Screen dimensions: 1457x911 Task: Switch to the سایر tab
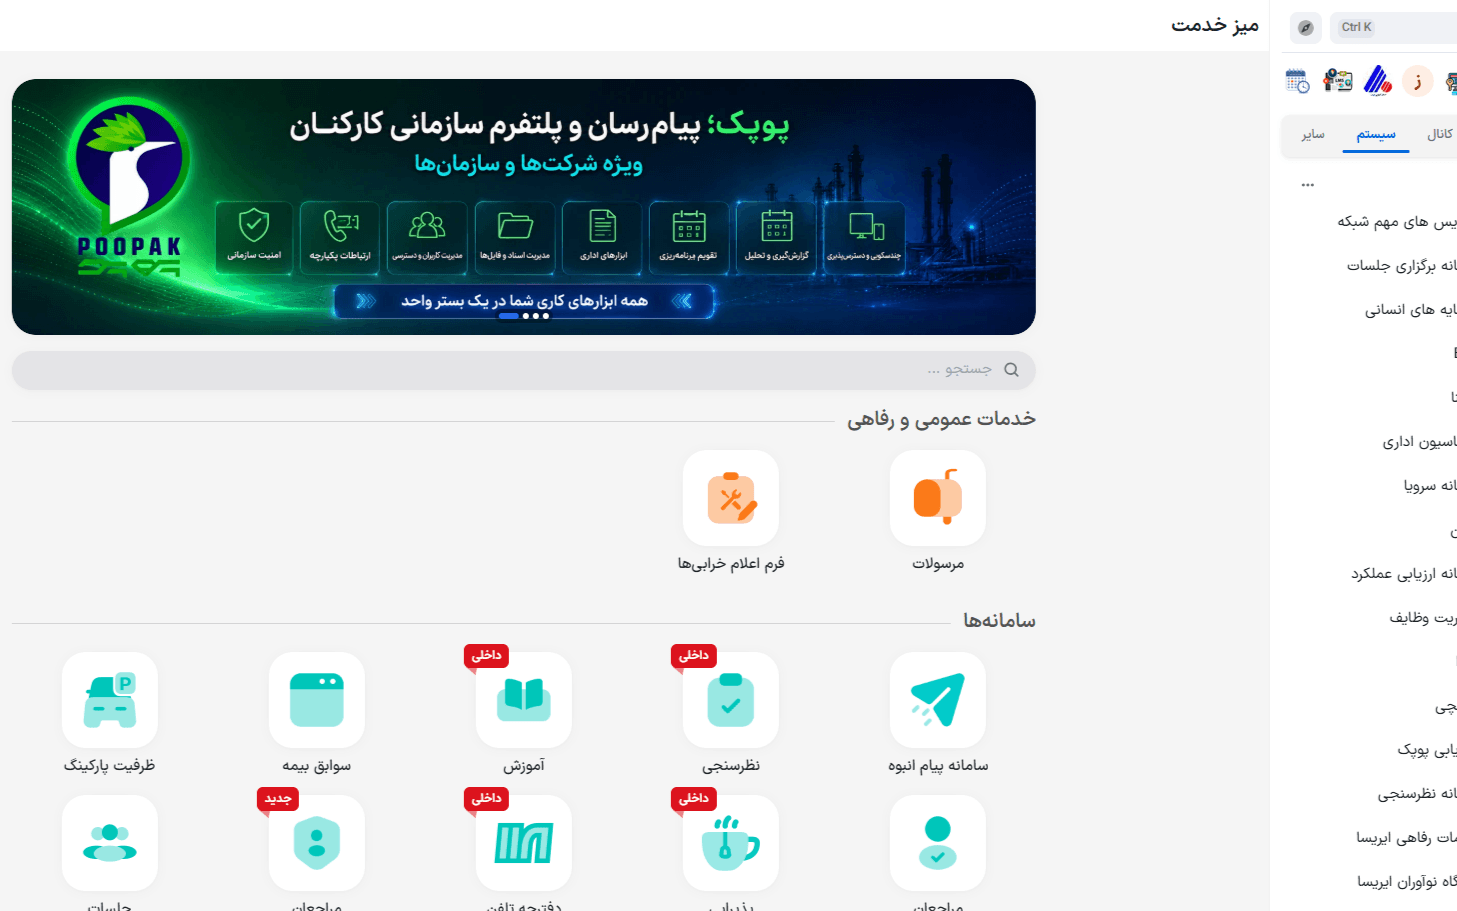[1313, 134]
